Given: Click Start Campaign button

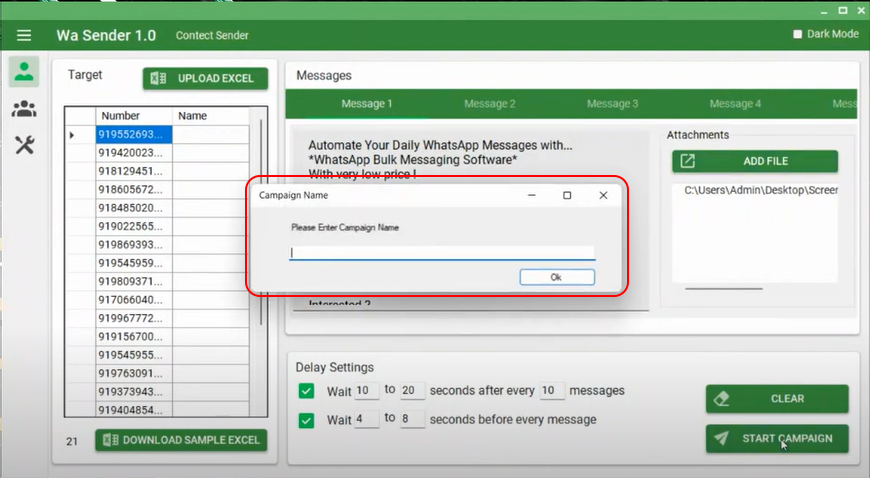Looking at the screenshot, I should (x=777, y=438).
